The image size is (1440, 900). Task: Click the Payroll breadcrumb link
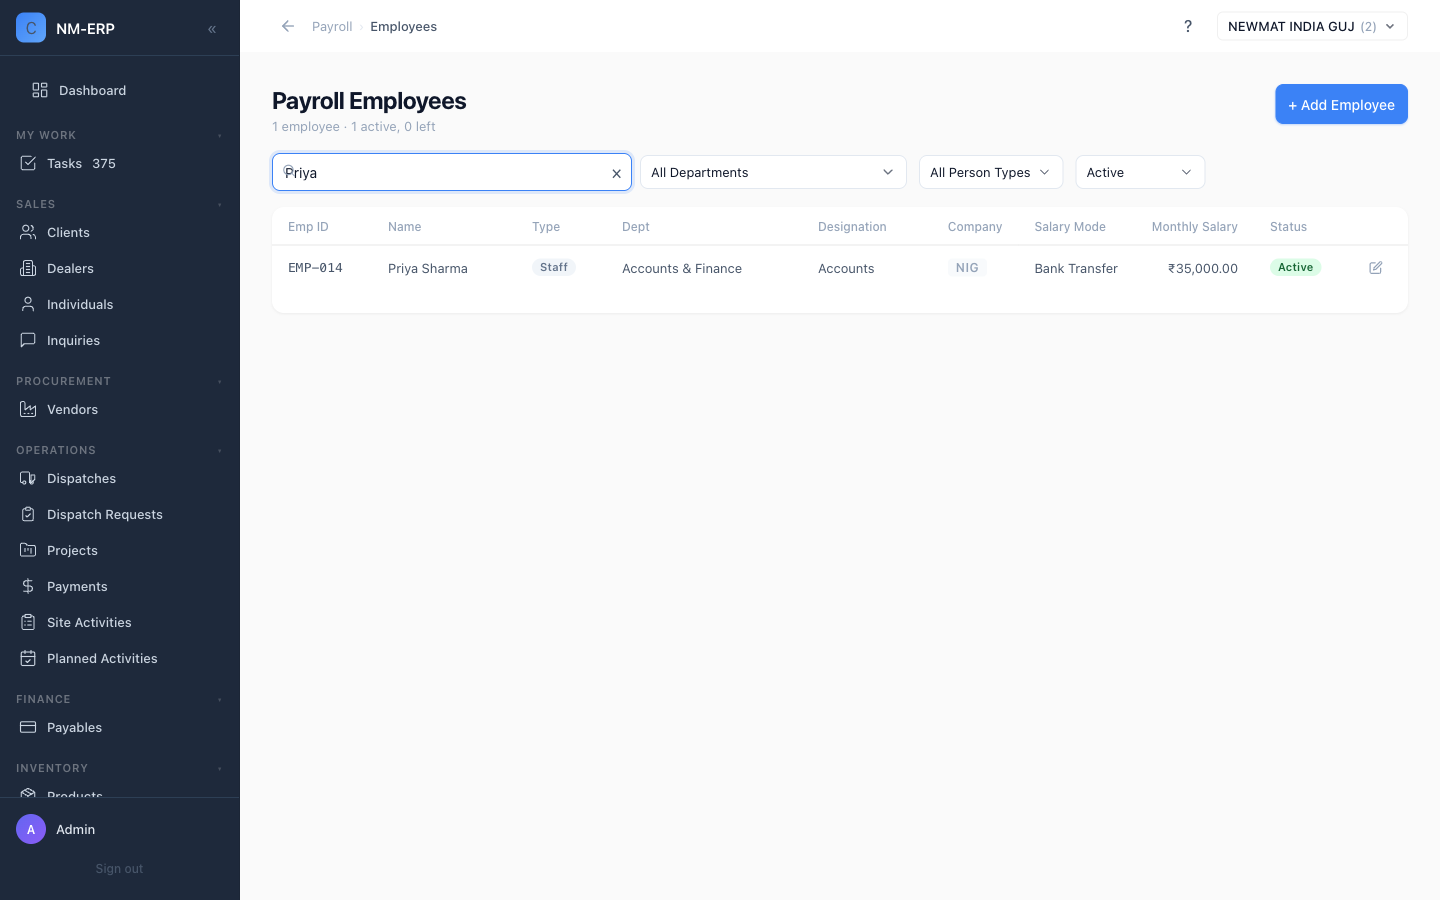[332, 26]
